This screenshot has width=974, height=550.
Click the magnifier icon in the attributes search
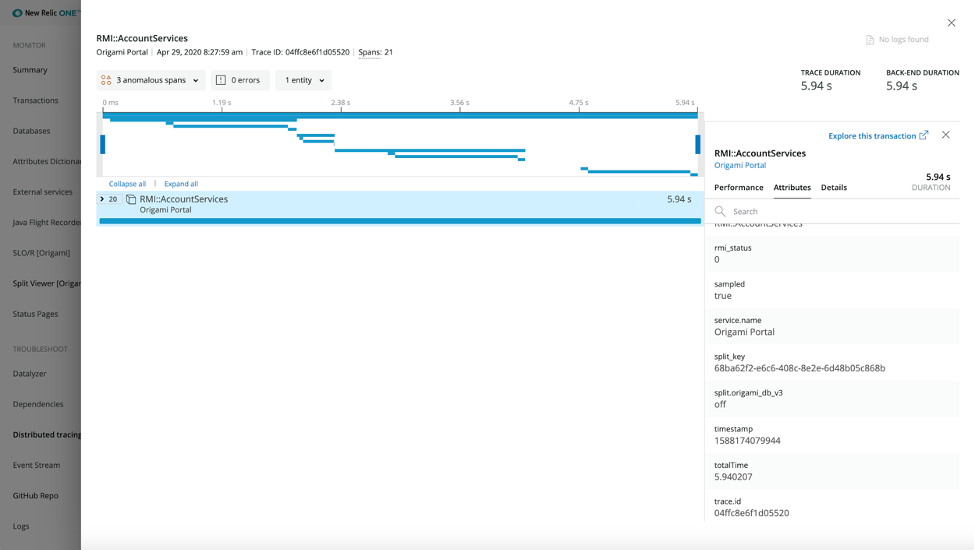[x=720, y=211]
